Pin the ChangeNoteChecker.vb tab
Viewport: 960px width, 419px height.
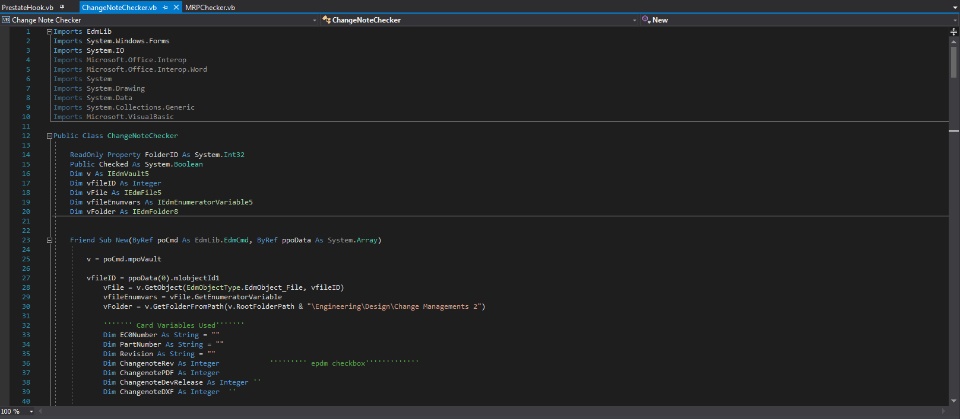click(165, 7)
